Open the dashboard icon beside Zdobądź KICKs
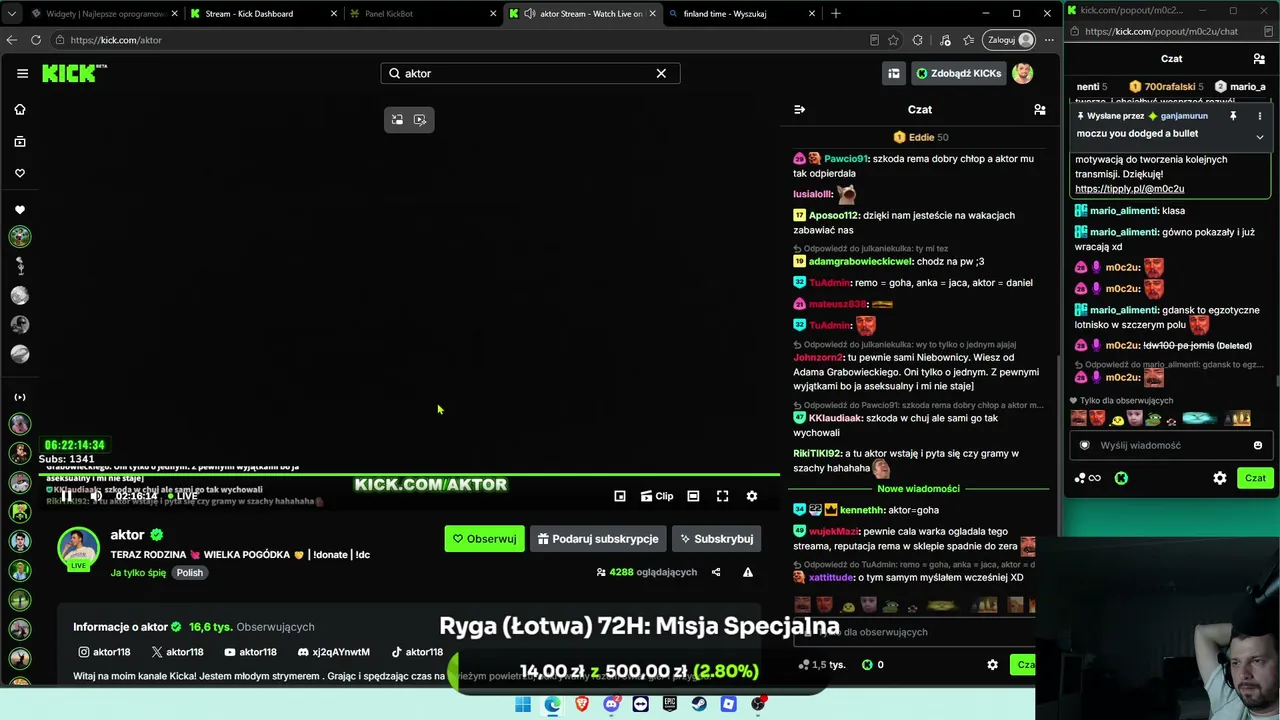The image size is (1280, 720). (x=894, y=73)
